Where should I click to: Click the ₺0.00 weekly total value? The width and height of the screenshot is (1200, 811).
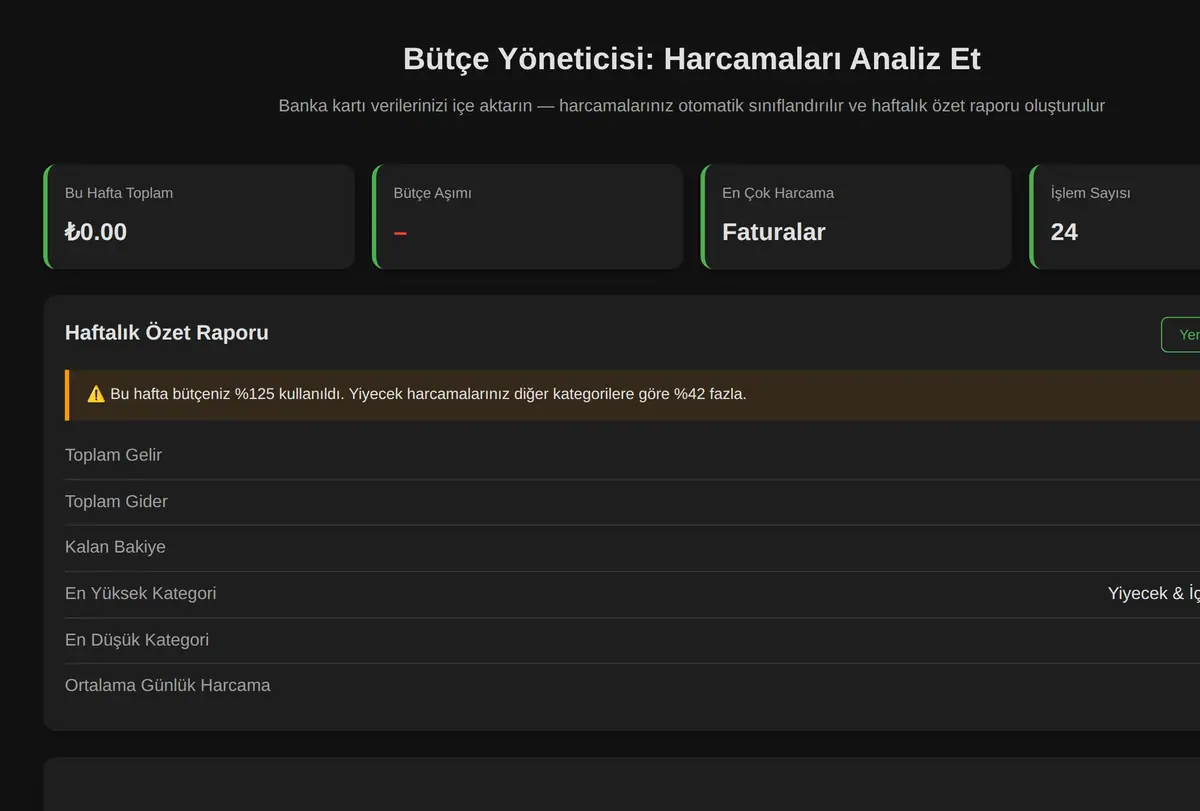96,232
